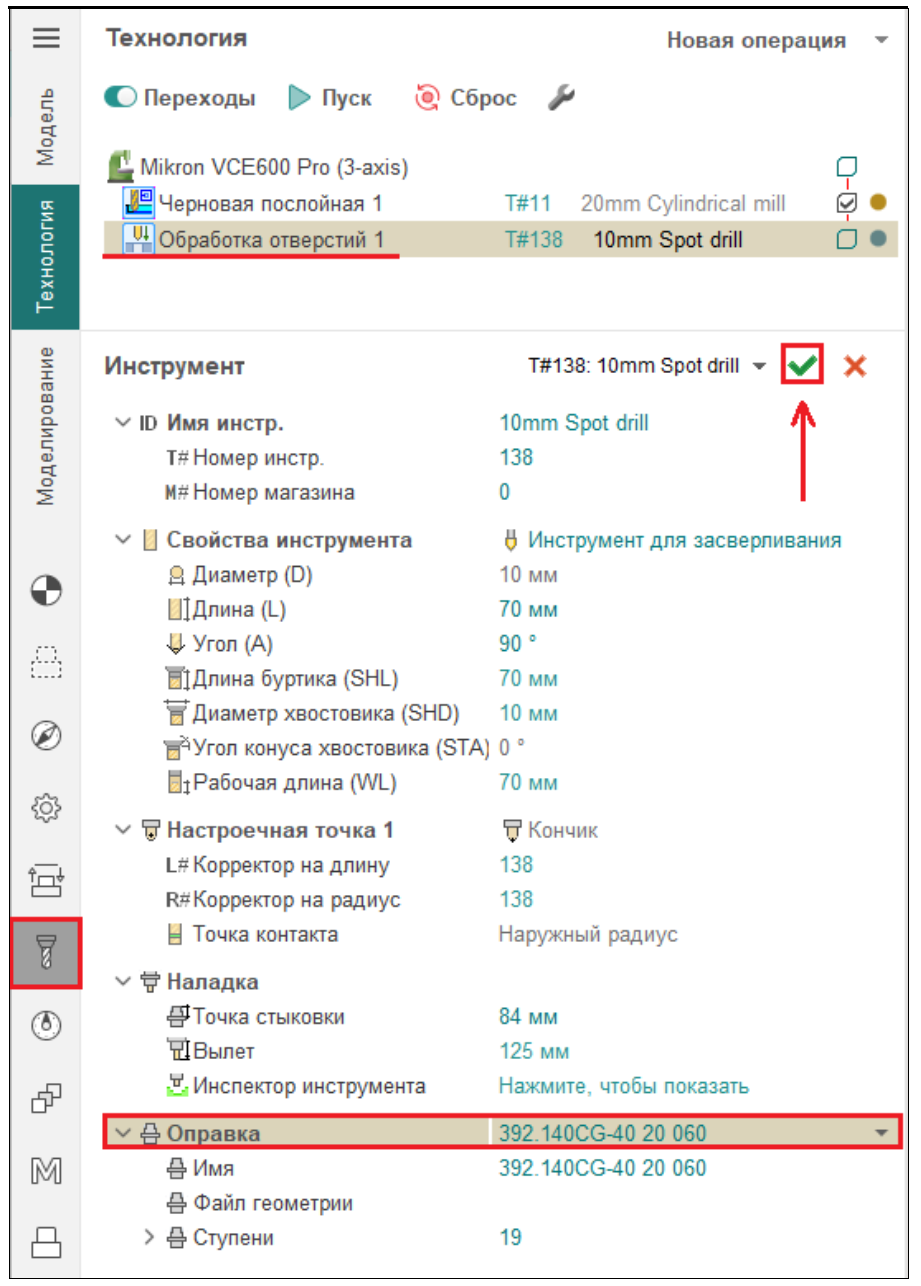Click the Нажмите, чтобы показать link

[x=623, y=1086]
